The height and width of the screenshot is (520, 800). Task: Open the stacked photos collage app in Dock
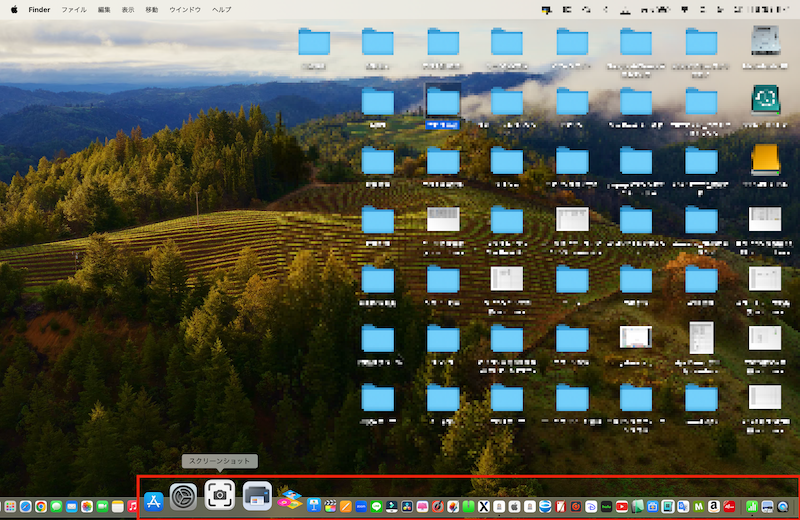pos(289,499)
